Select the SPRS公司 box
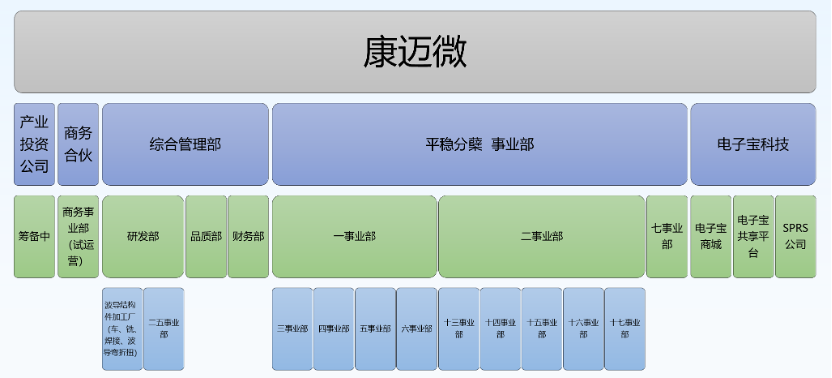The image size is (832, 378). pyautogui.click(x=795, y=237)
